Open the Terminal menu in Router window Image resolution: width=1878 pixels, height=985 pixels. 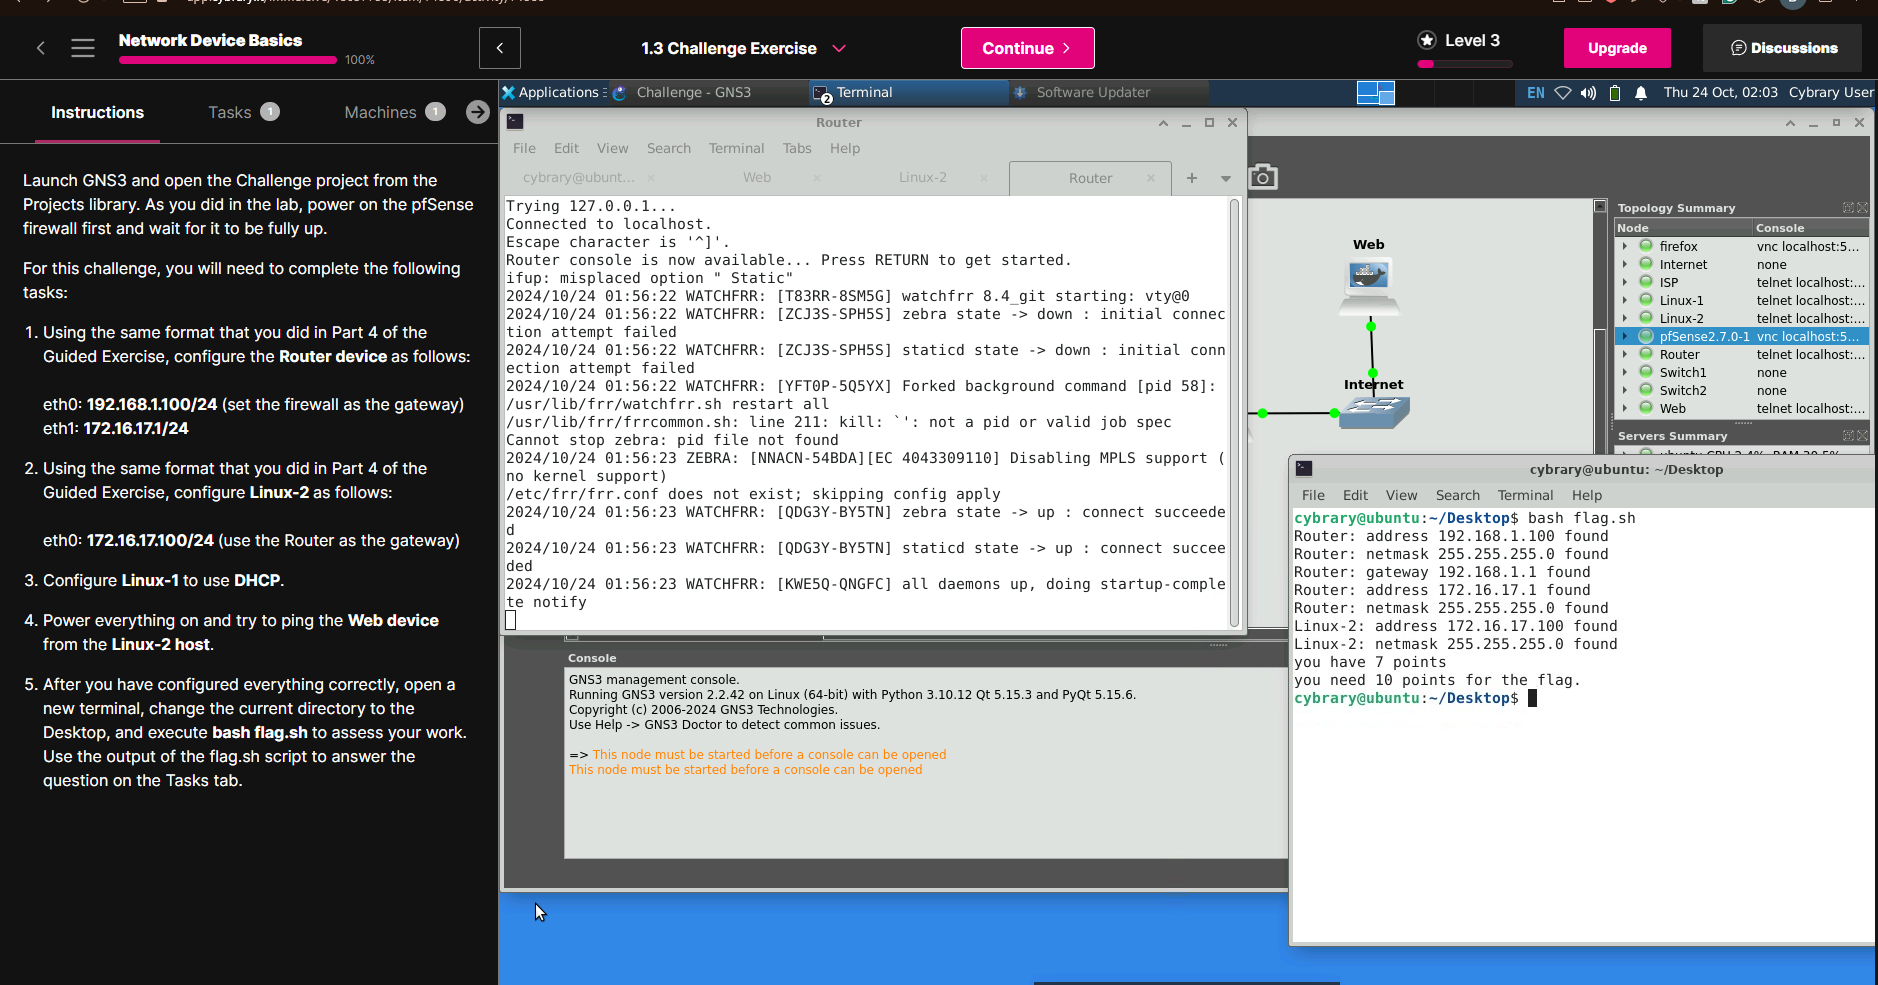(736, 148)
